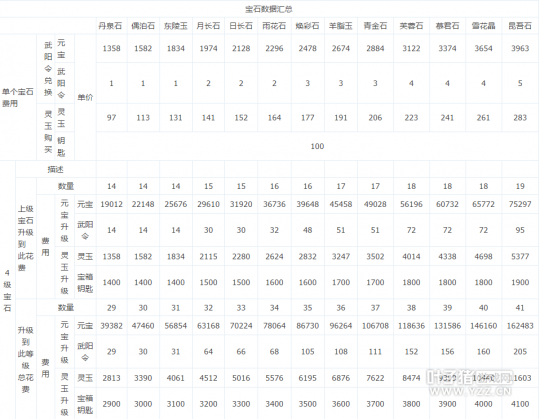Click the 75297 元宝 cost cell

coord(520,204)
